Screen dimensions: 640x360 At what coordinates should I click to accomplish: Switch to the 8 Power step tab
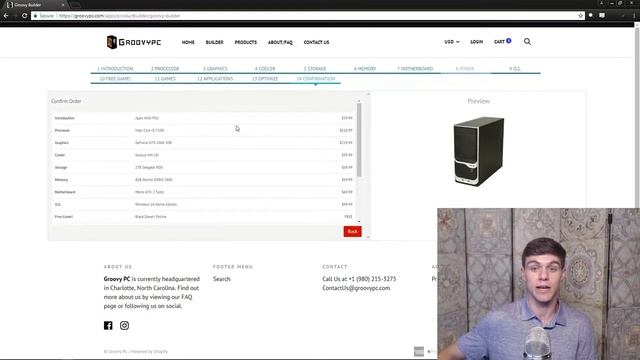coord(465,69)
